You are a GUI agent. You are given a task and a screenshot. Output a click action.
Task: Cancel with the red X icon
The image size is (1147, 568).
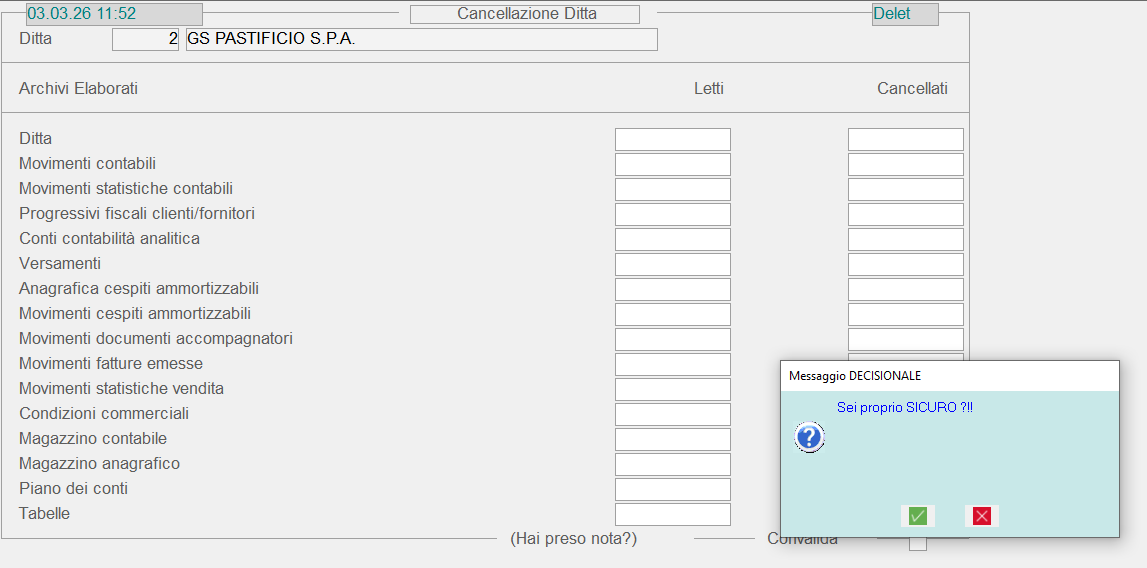click(x=982, y=516)
